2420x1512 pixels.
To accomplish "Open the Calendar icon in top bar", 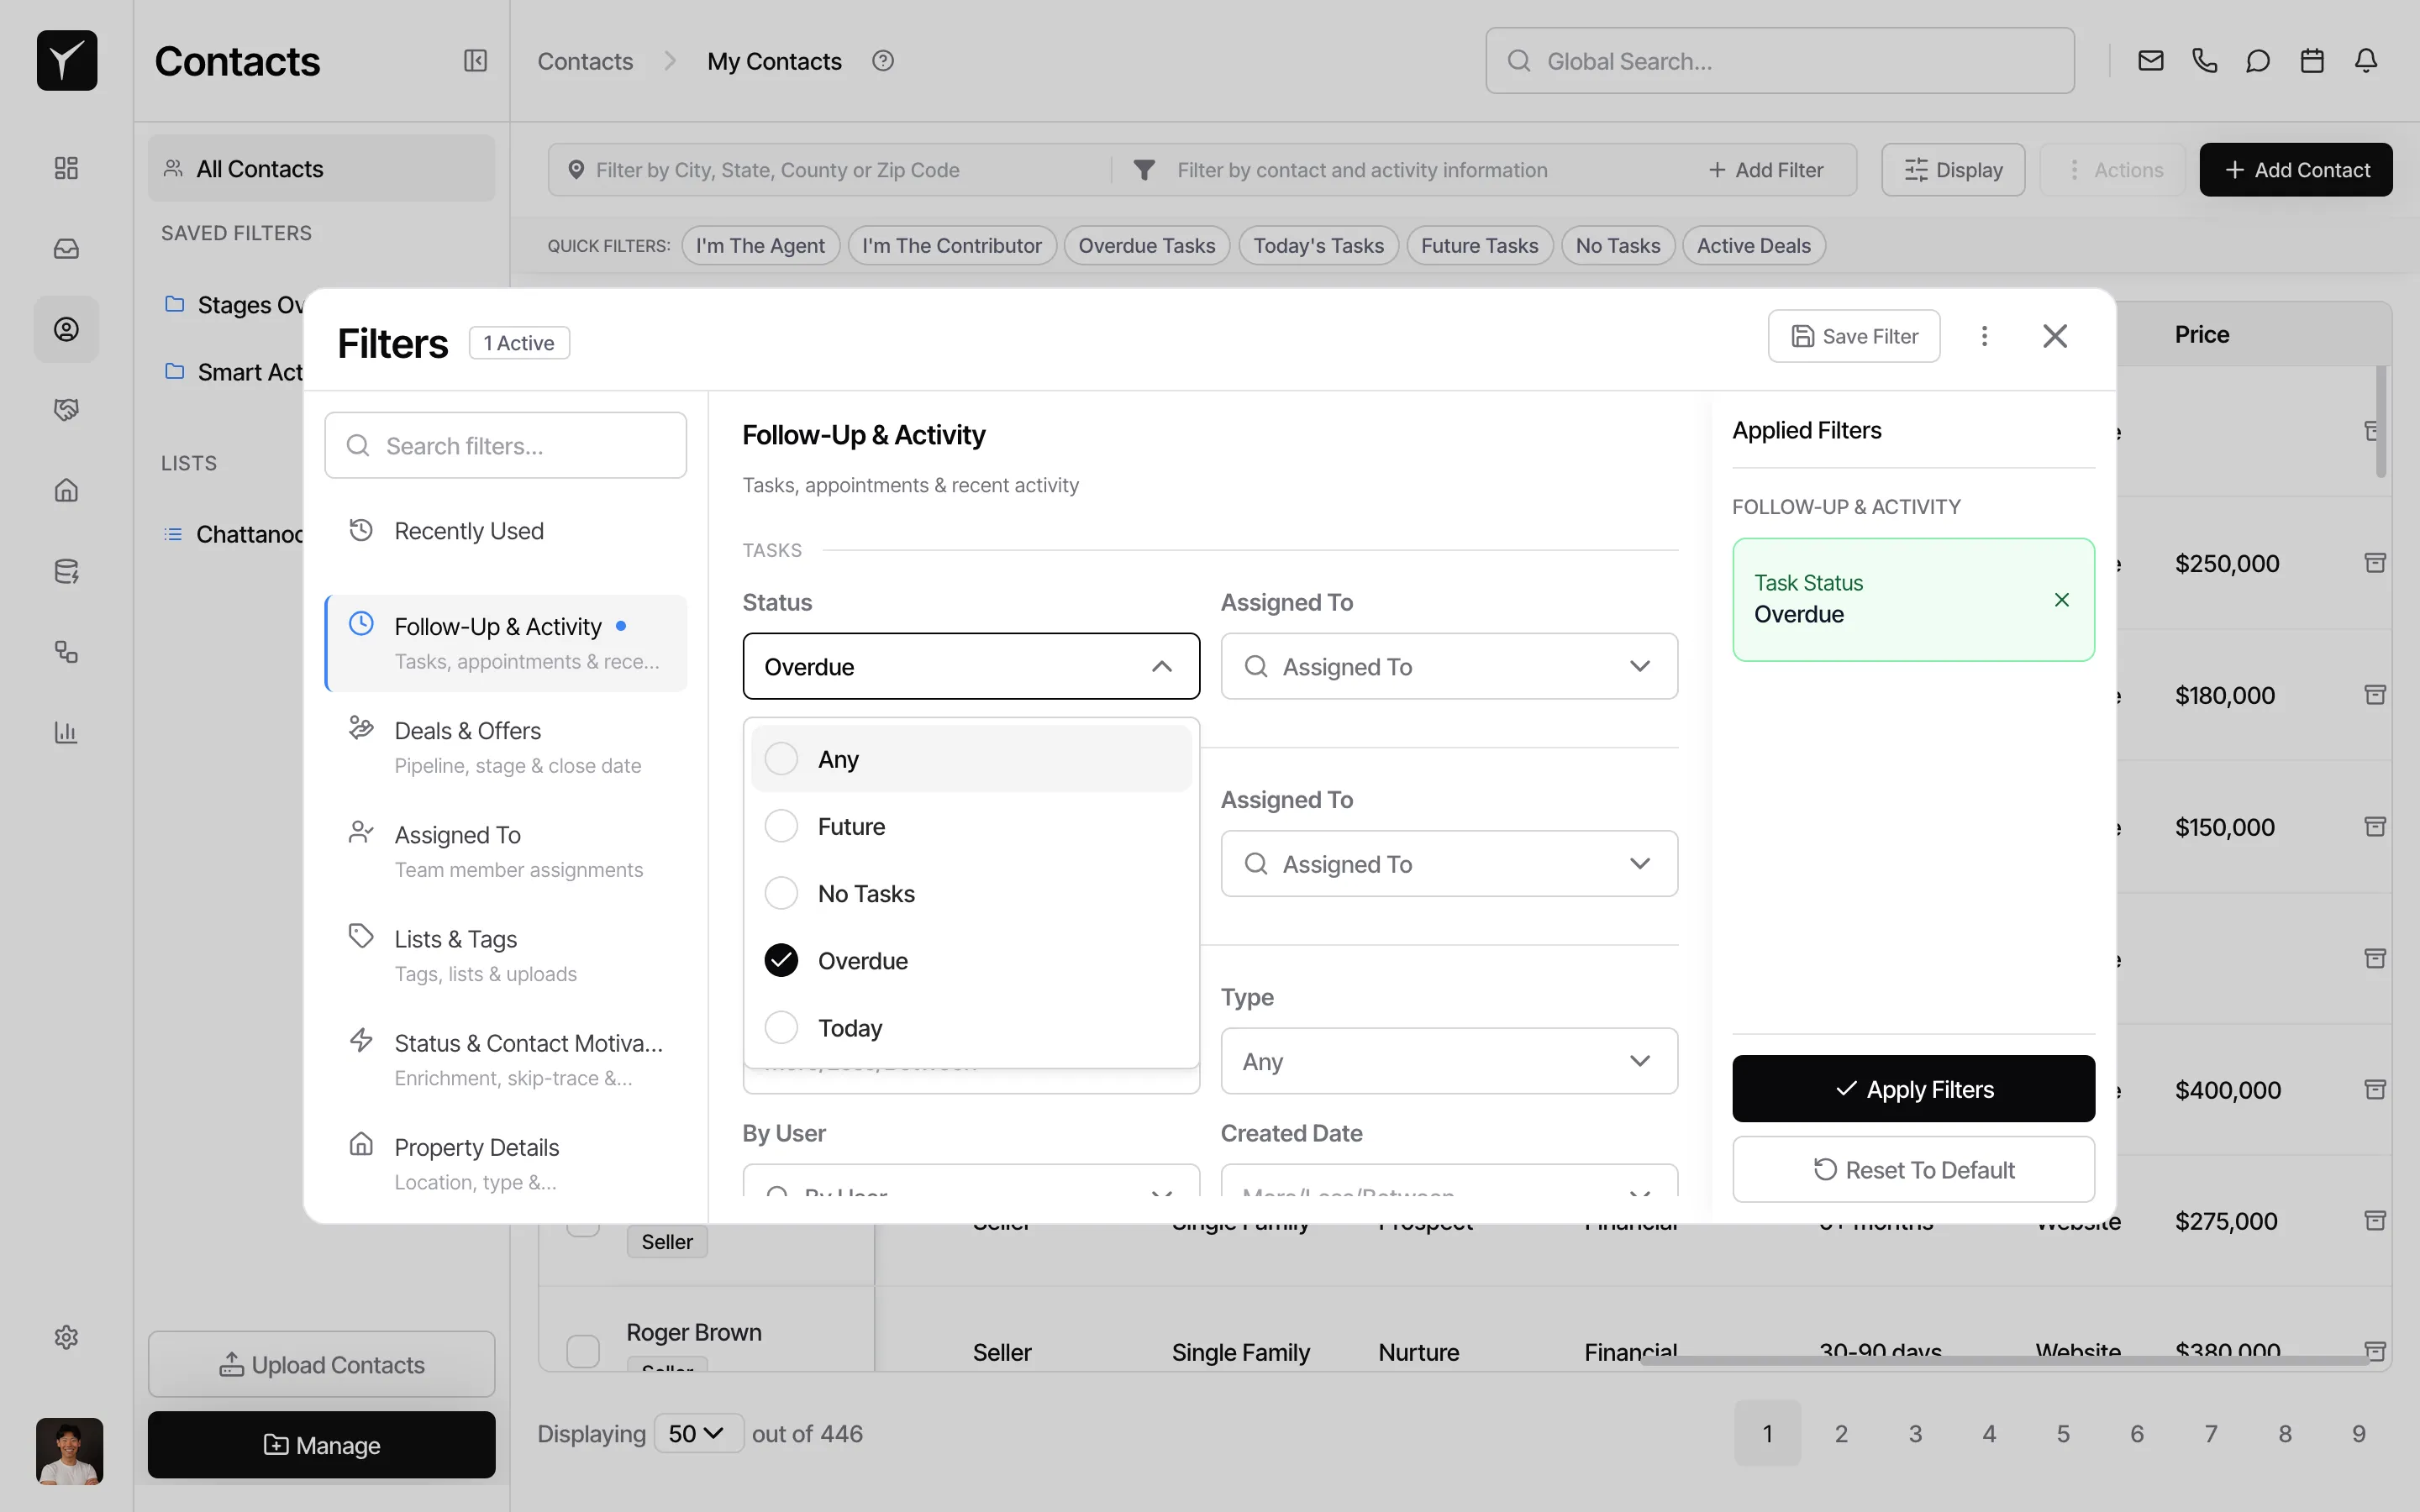I will click(x=2311, y=60).
